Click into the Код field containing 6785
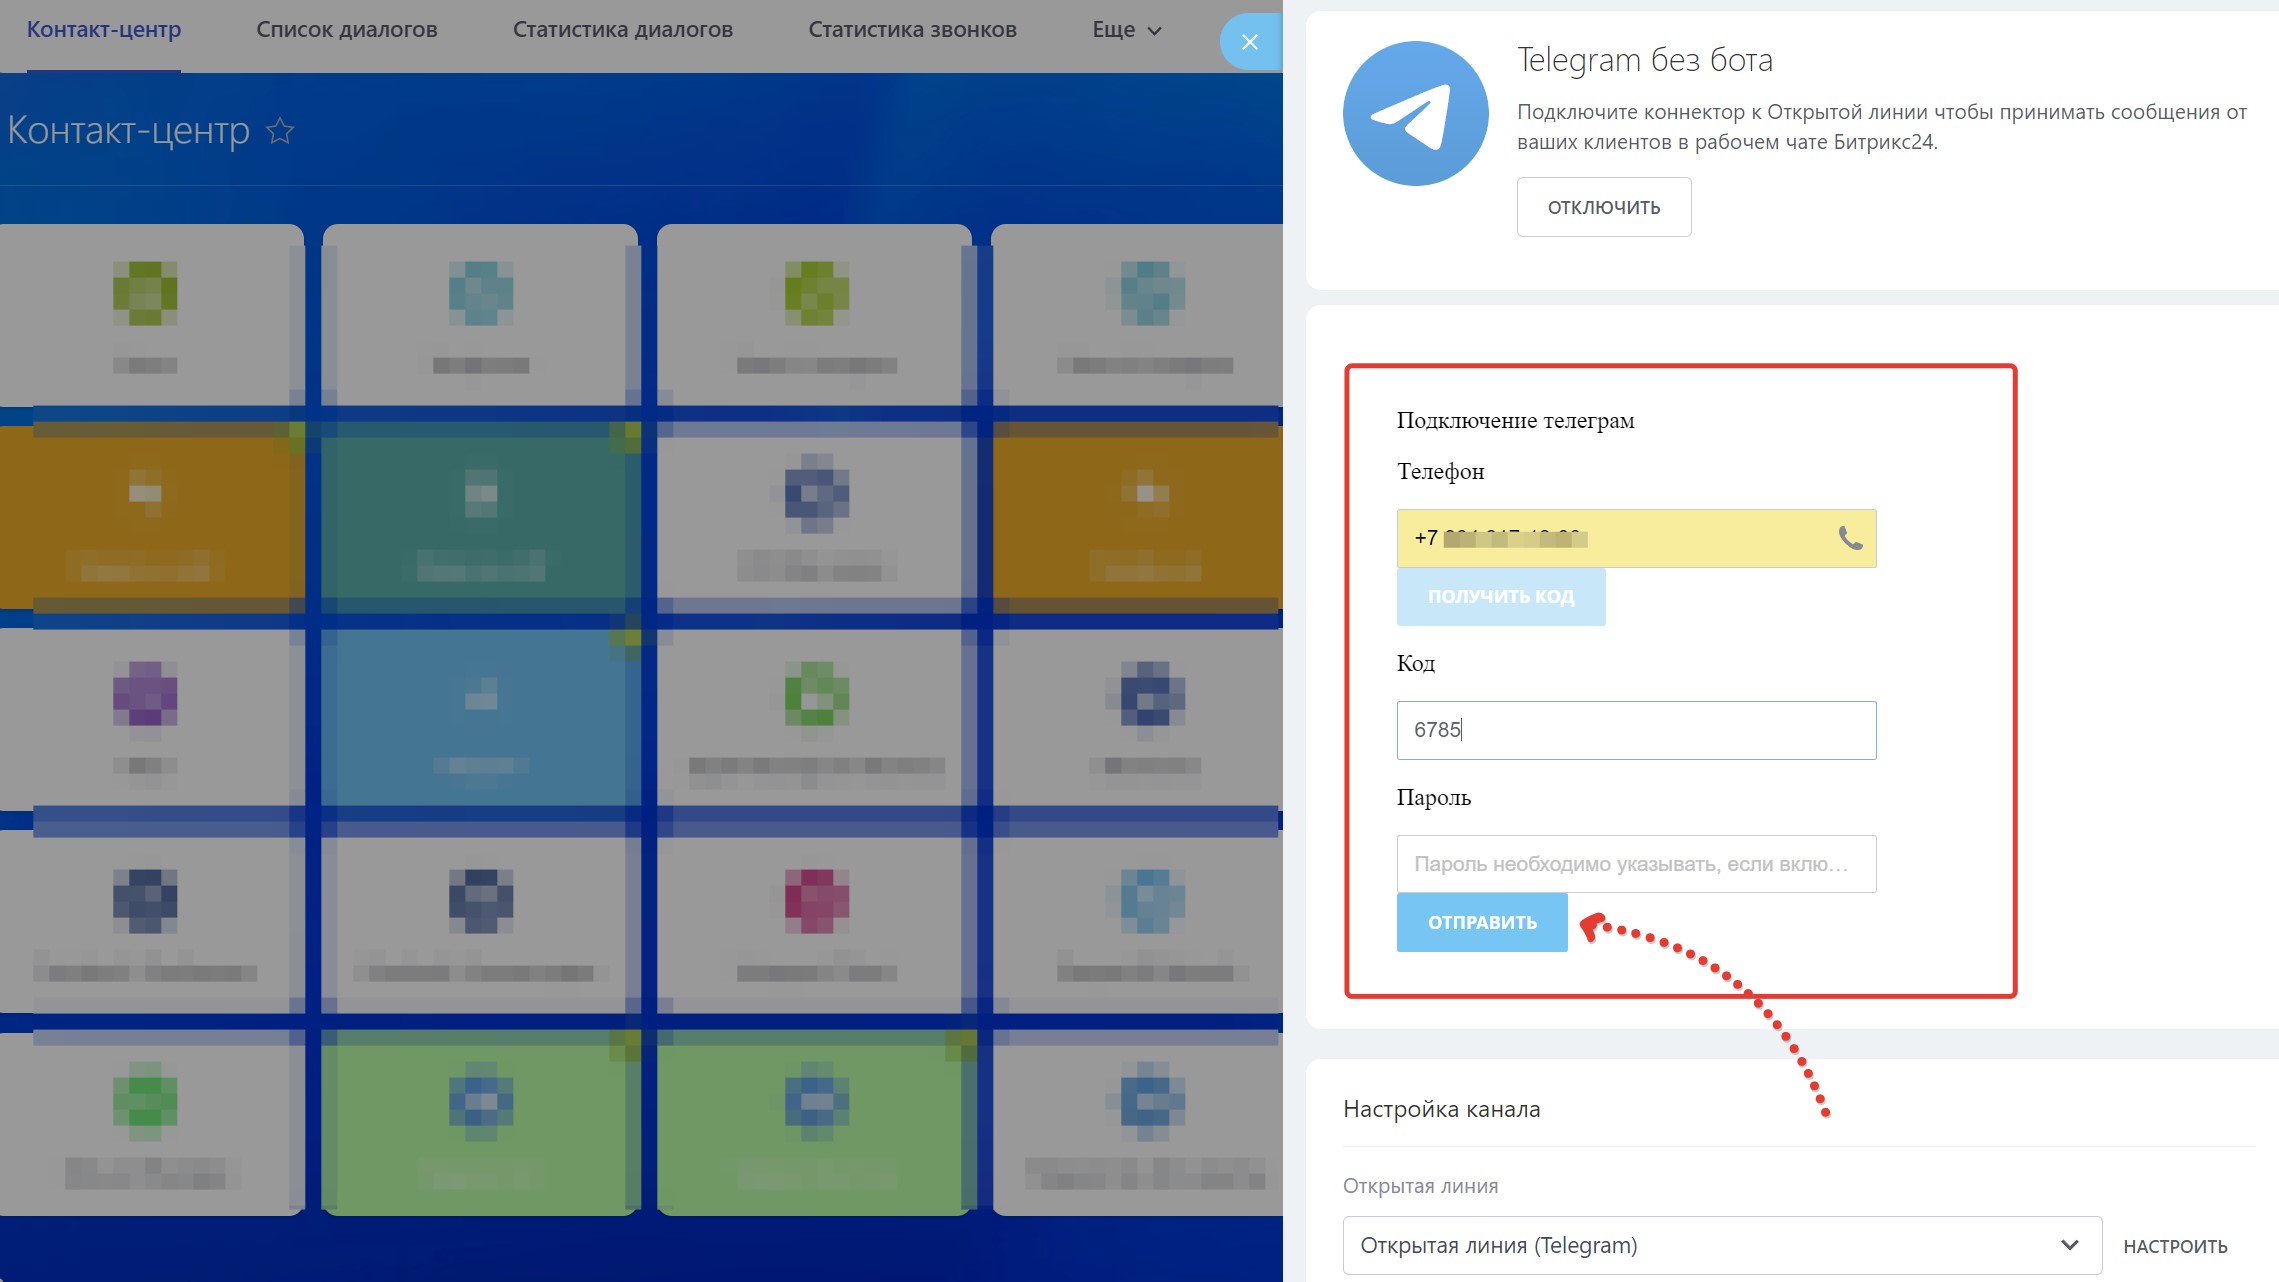Screen dimensions: 2279x1282 tap(1636, 730)
